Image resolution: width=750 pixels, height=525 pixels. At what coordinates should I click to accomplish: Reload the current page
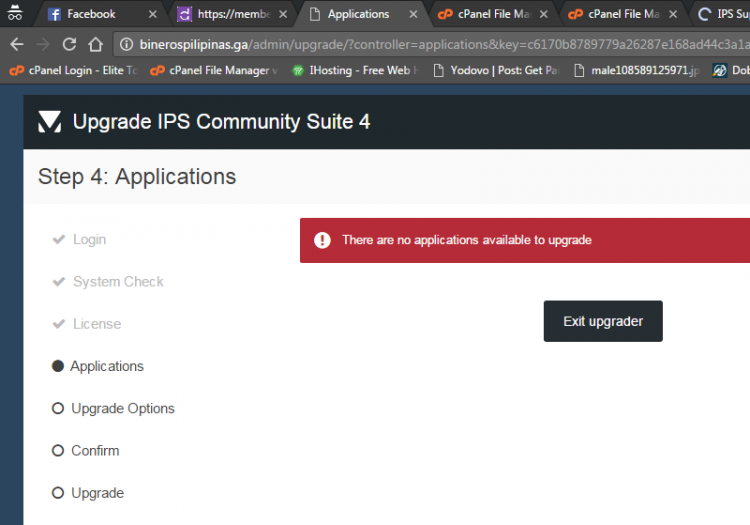pos(69,44)
